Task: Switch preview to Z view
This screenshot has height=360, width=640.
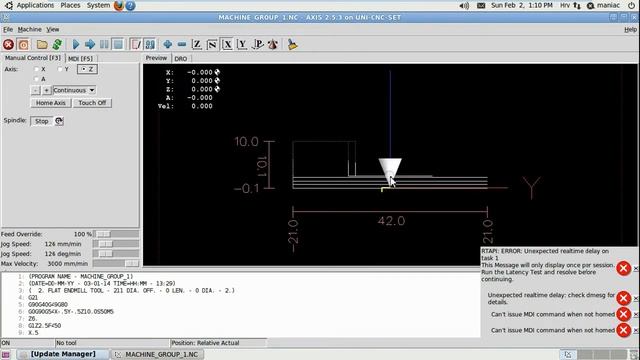Action: (197, 44)
